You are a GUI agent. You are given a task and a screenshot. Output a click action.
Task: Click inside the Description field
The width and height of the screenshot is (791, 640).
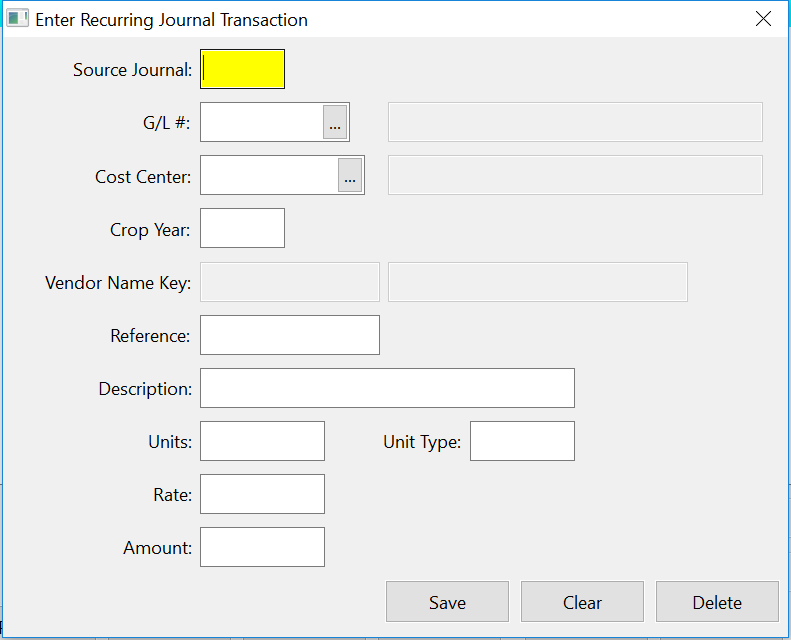click(387, 388)
